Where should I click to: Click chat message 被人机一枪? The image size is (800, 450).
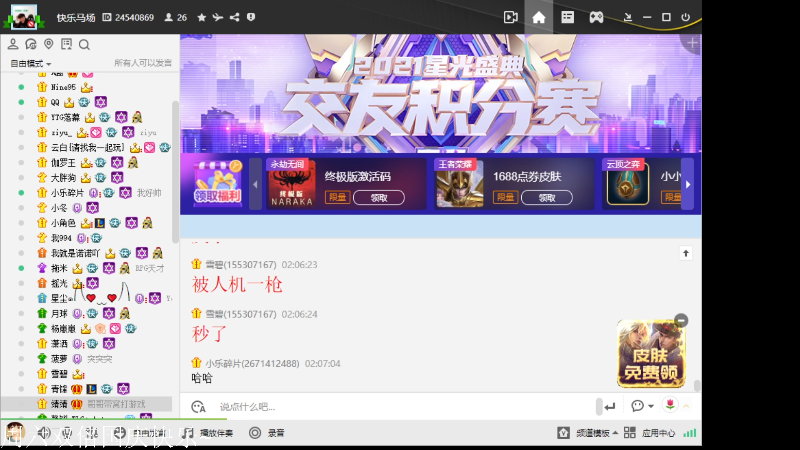tap(237, 285)
